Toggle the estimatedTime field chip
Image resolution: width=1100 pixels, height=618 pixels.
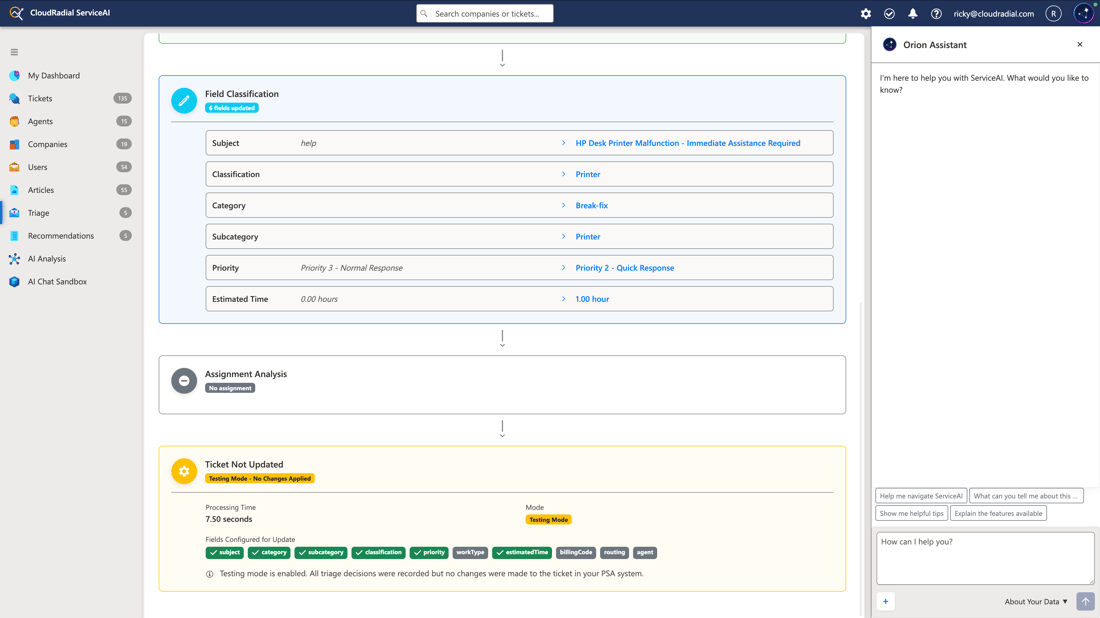click(521, 552)
